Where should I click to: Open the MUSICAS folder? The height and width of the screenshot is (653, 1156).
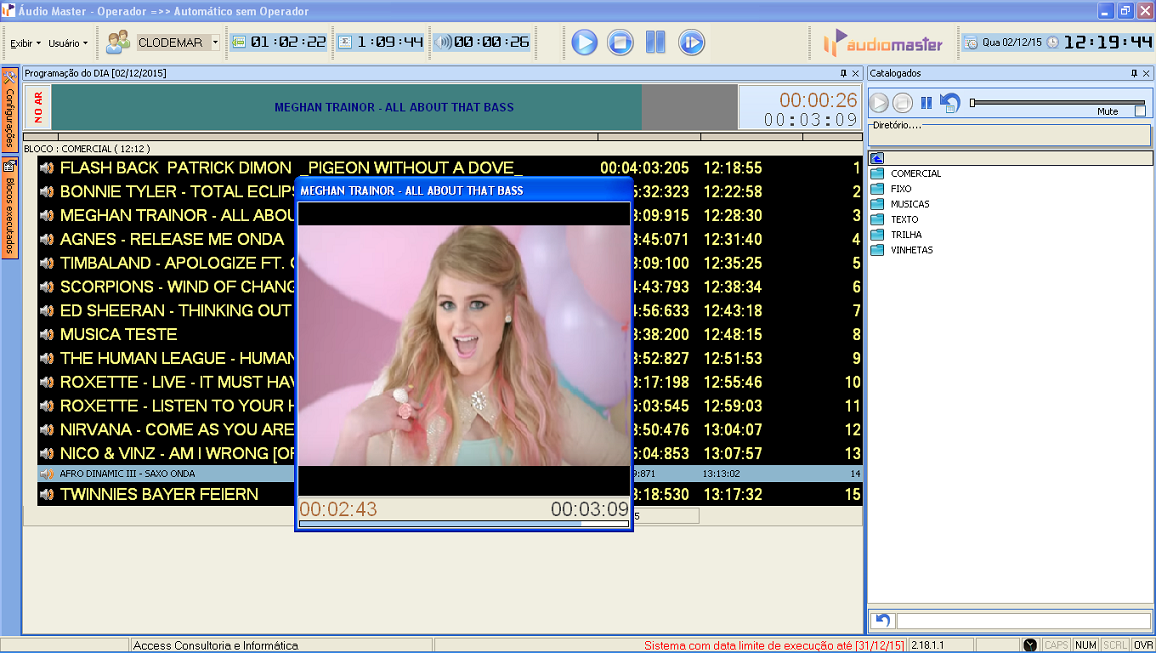pos(909,204)
